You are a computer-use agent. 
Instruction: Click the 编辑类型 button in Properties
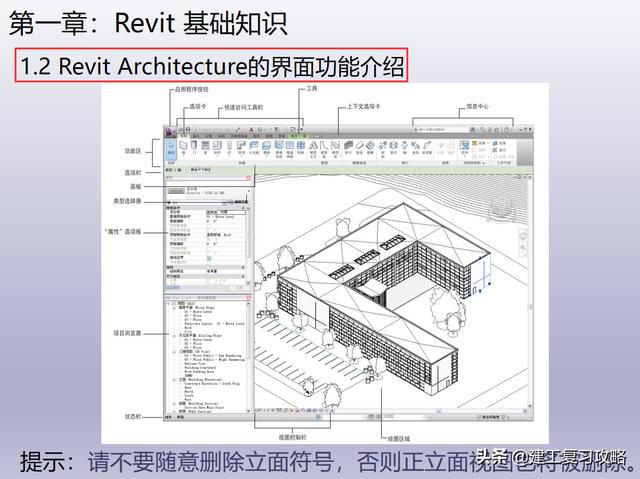[240, 202]
